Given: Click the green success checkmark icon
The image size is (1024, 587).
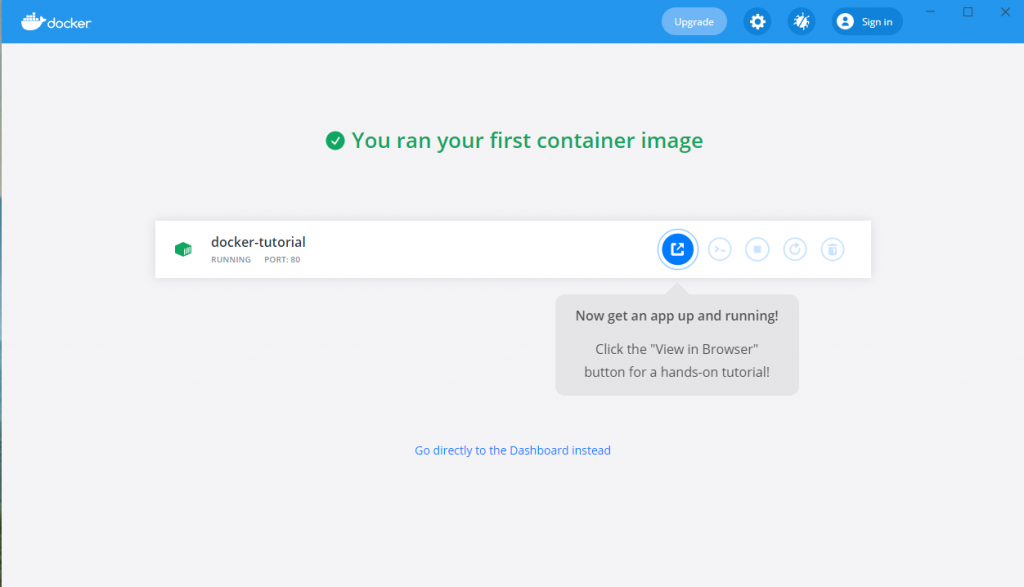Looking at the screenshot, I should 335,140.
